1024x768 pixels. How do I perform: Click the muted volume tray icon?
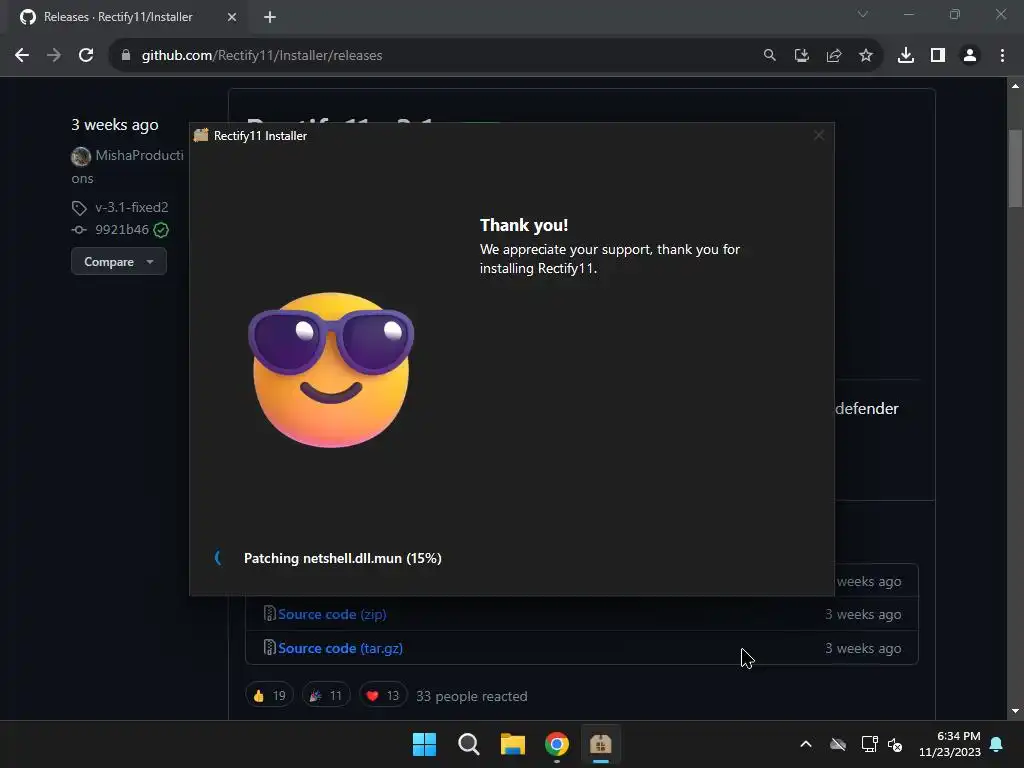point(895,744)
